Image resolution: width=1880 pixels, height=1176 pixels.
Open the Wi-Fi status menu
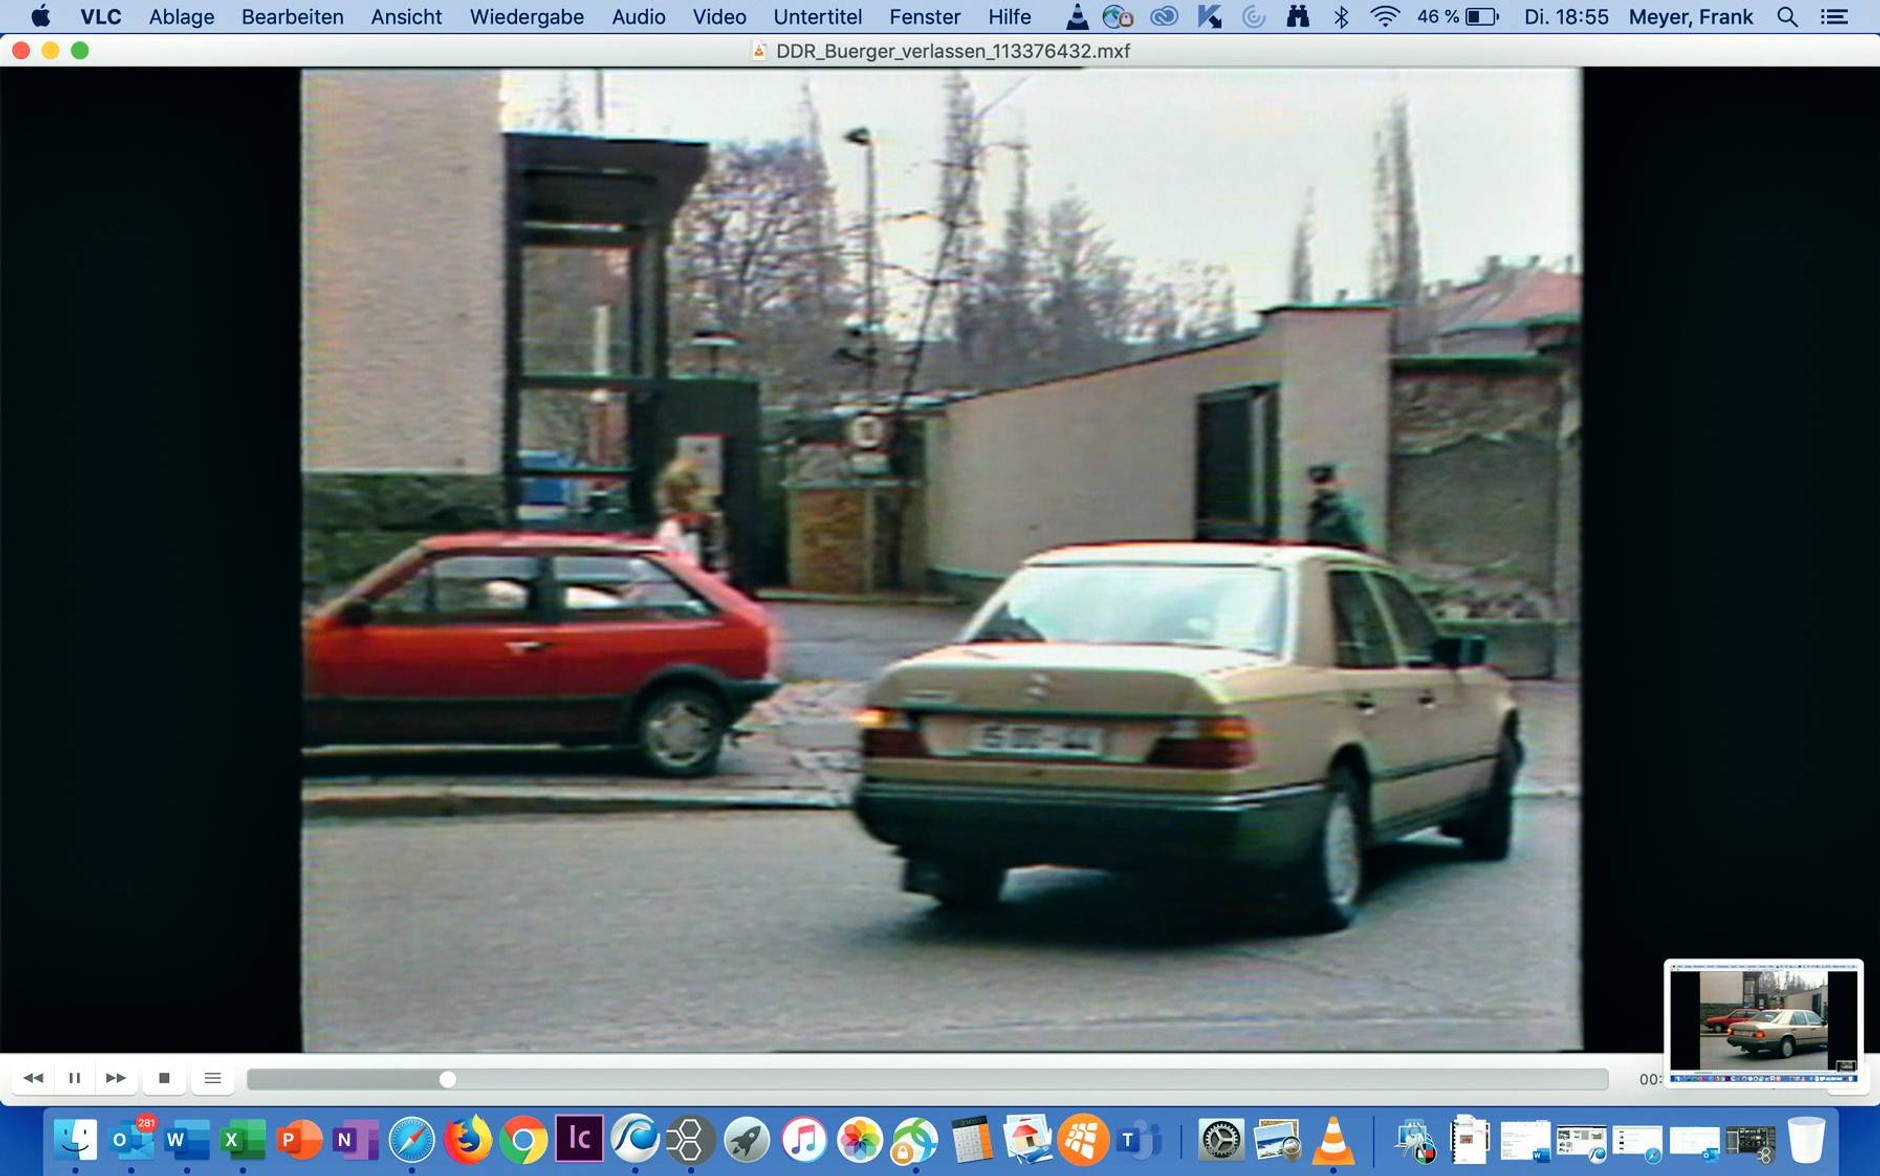[1384, 17]
